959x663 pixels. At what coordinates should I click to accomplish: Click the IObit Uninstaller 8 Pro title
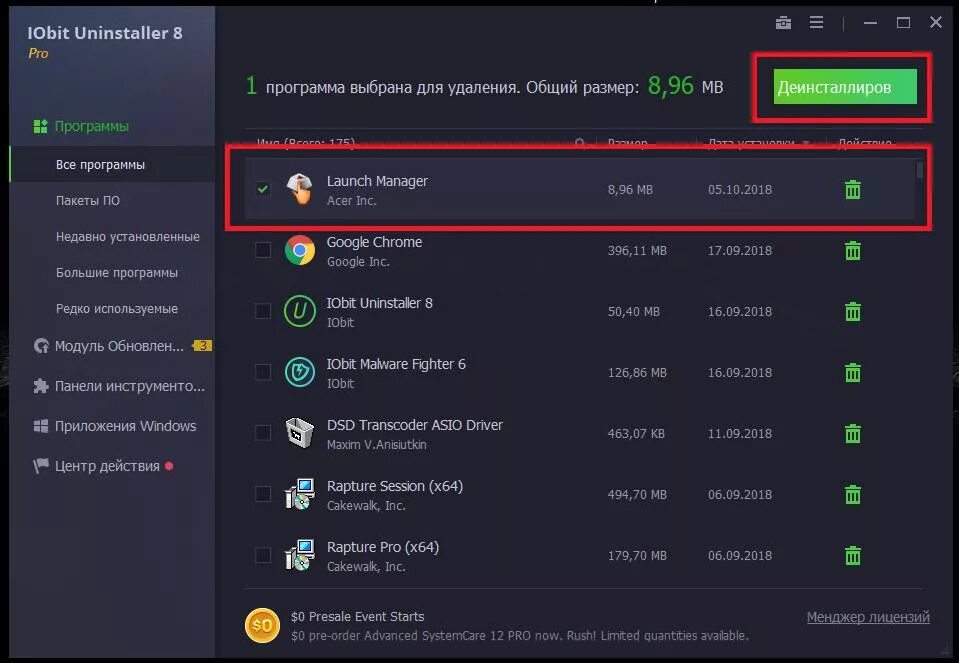pyautogui.click(x=105, y=41)
